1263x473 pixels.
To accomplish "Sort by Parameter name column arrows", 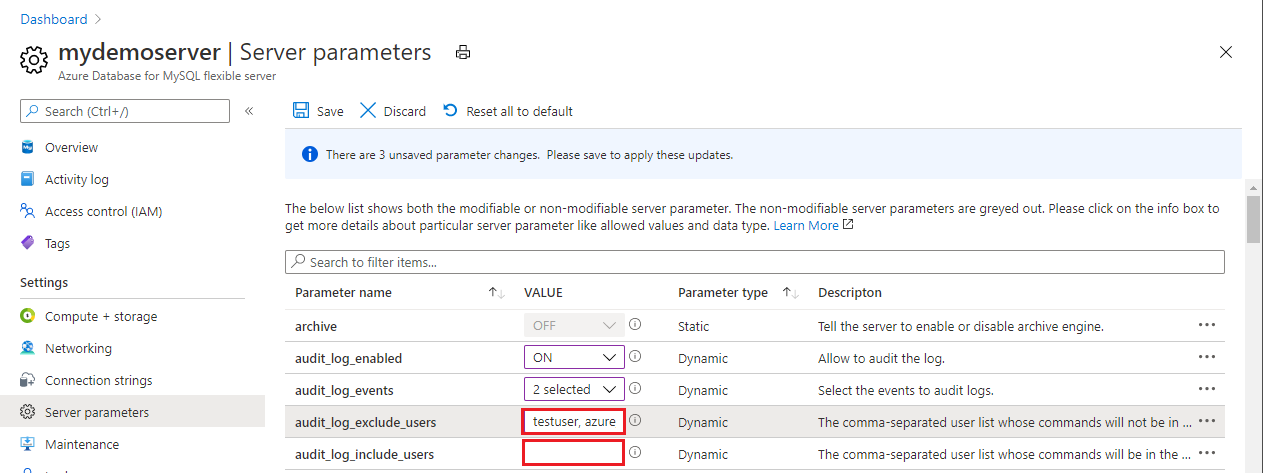I will click(x=496, y=293).
